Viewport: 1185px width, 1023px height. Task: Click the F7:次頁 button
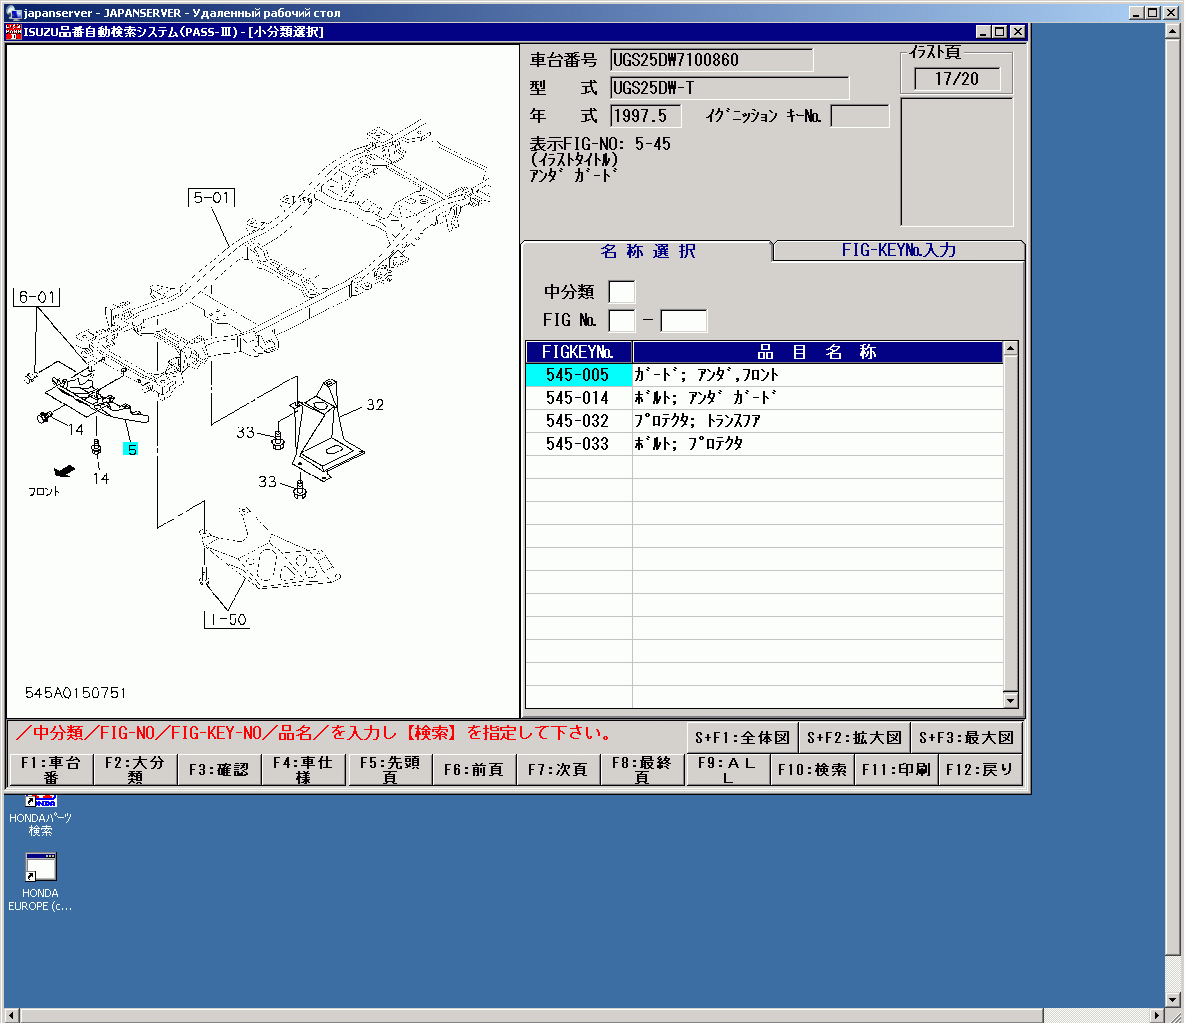(558, 770)
